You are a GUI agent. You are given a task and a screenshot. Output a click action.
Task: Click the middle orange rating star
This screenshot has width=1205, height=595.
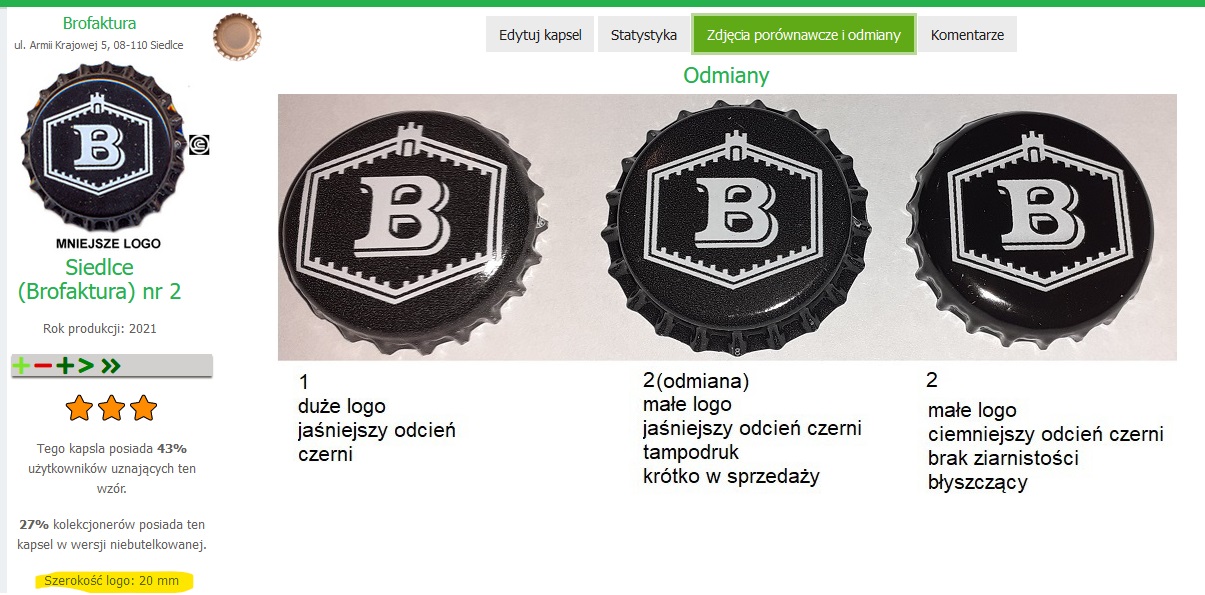click(111, 408)
